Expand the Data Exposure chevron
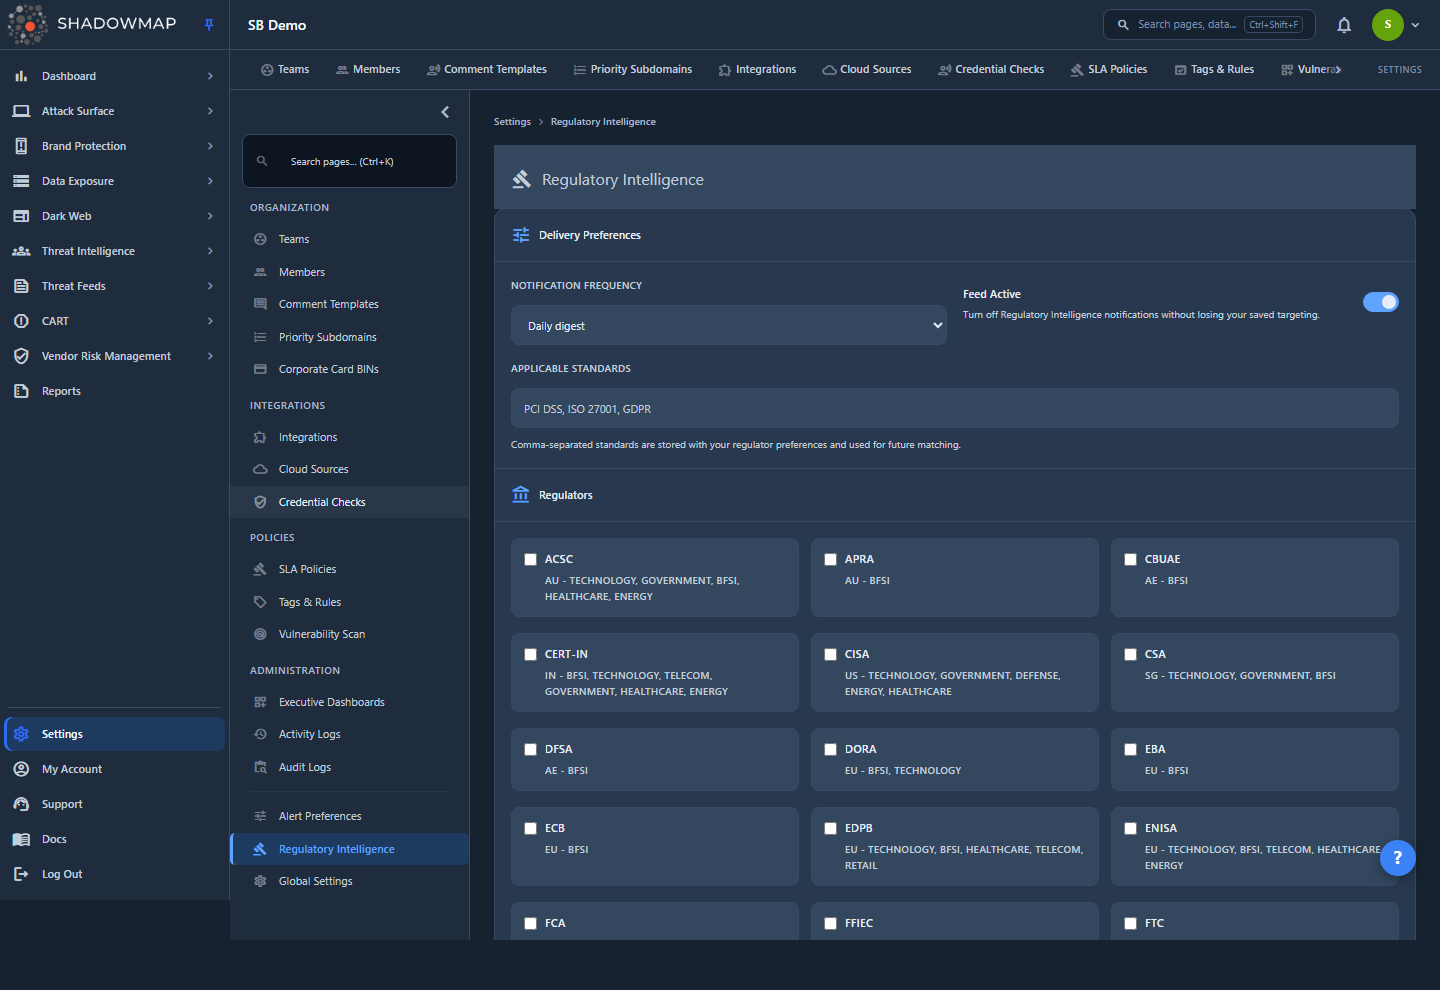This screenshot has height=990, width=1440. pyautogui.click(x=210, y=181)
